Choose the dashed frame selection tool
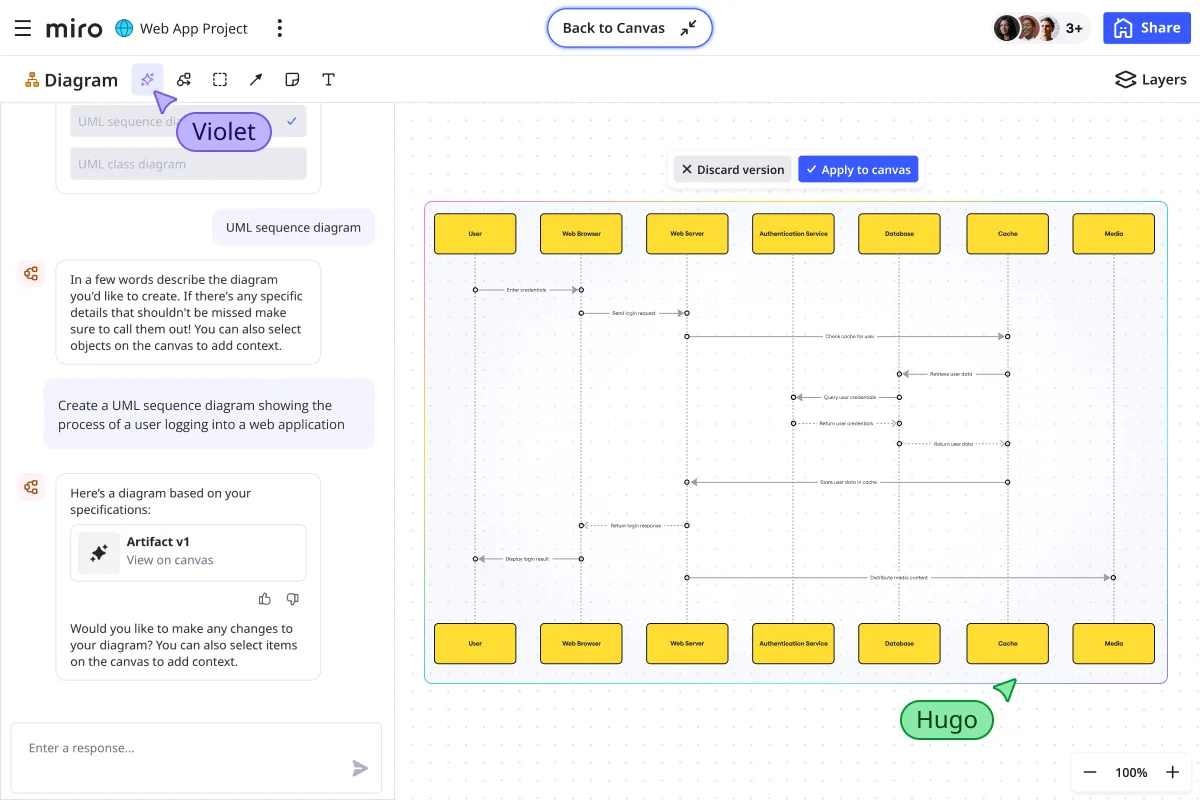 pos(220,80)
